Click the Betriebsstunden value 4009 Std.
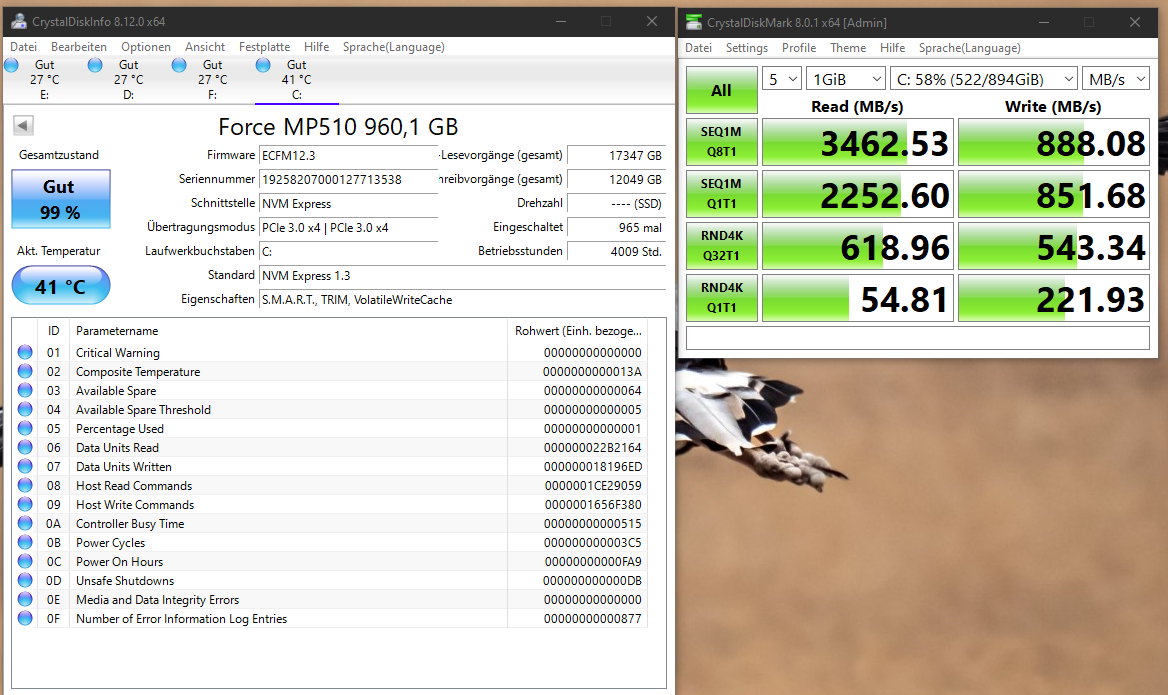 tap(616, 252)
